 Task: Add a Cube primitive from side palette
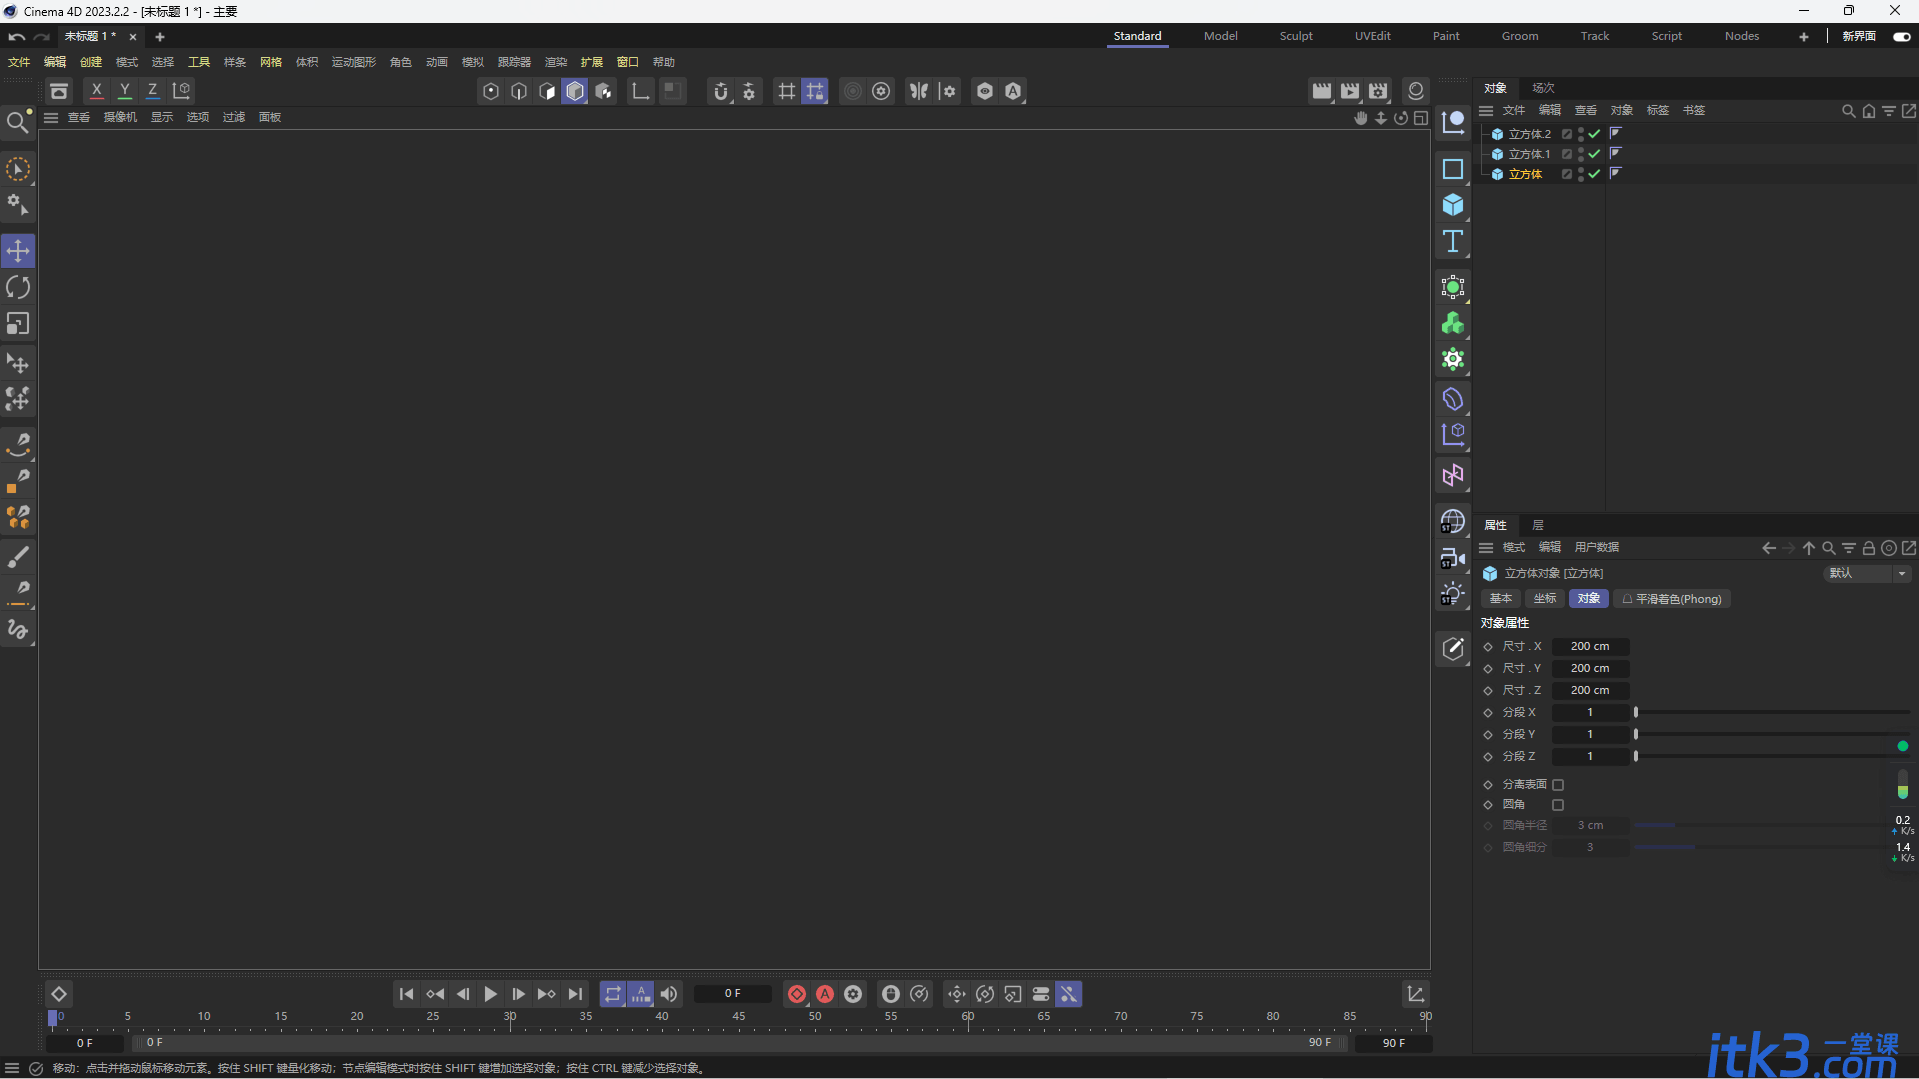click(1453, 205)
